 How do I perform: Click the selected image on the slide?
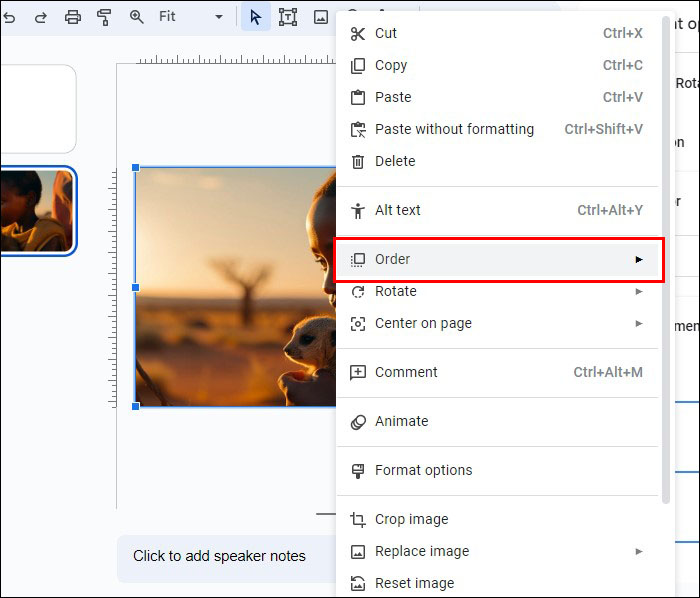click(236, 287)
